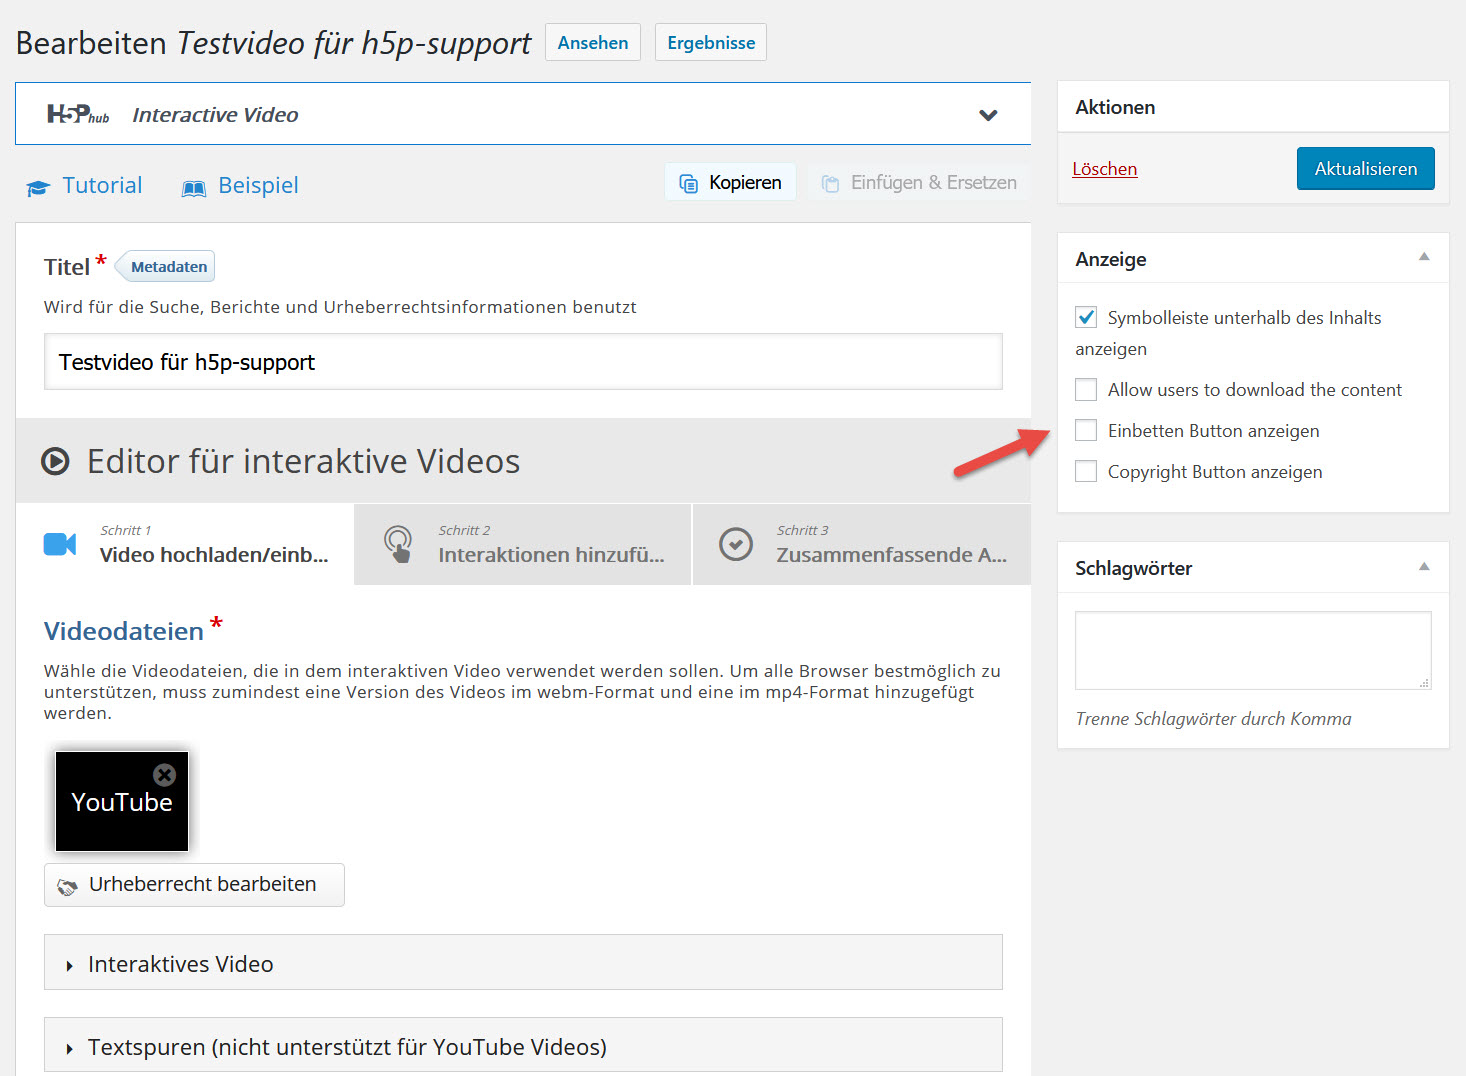
Task: Open the Zusammenfassende Aufgabe step tab
Action: (x=862, y=544)
